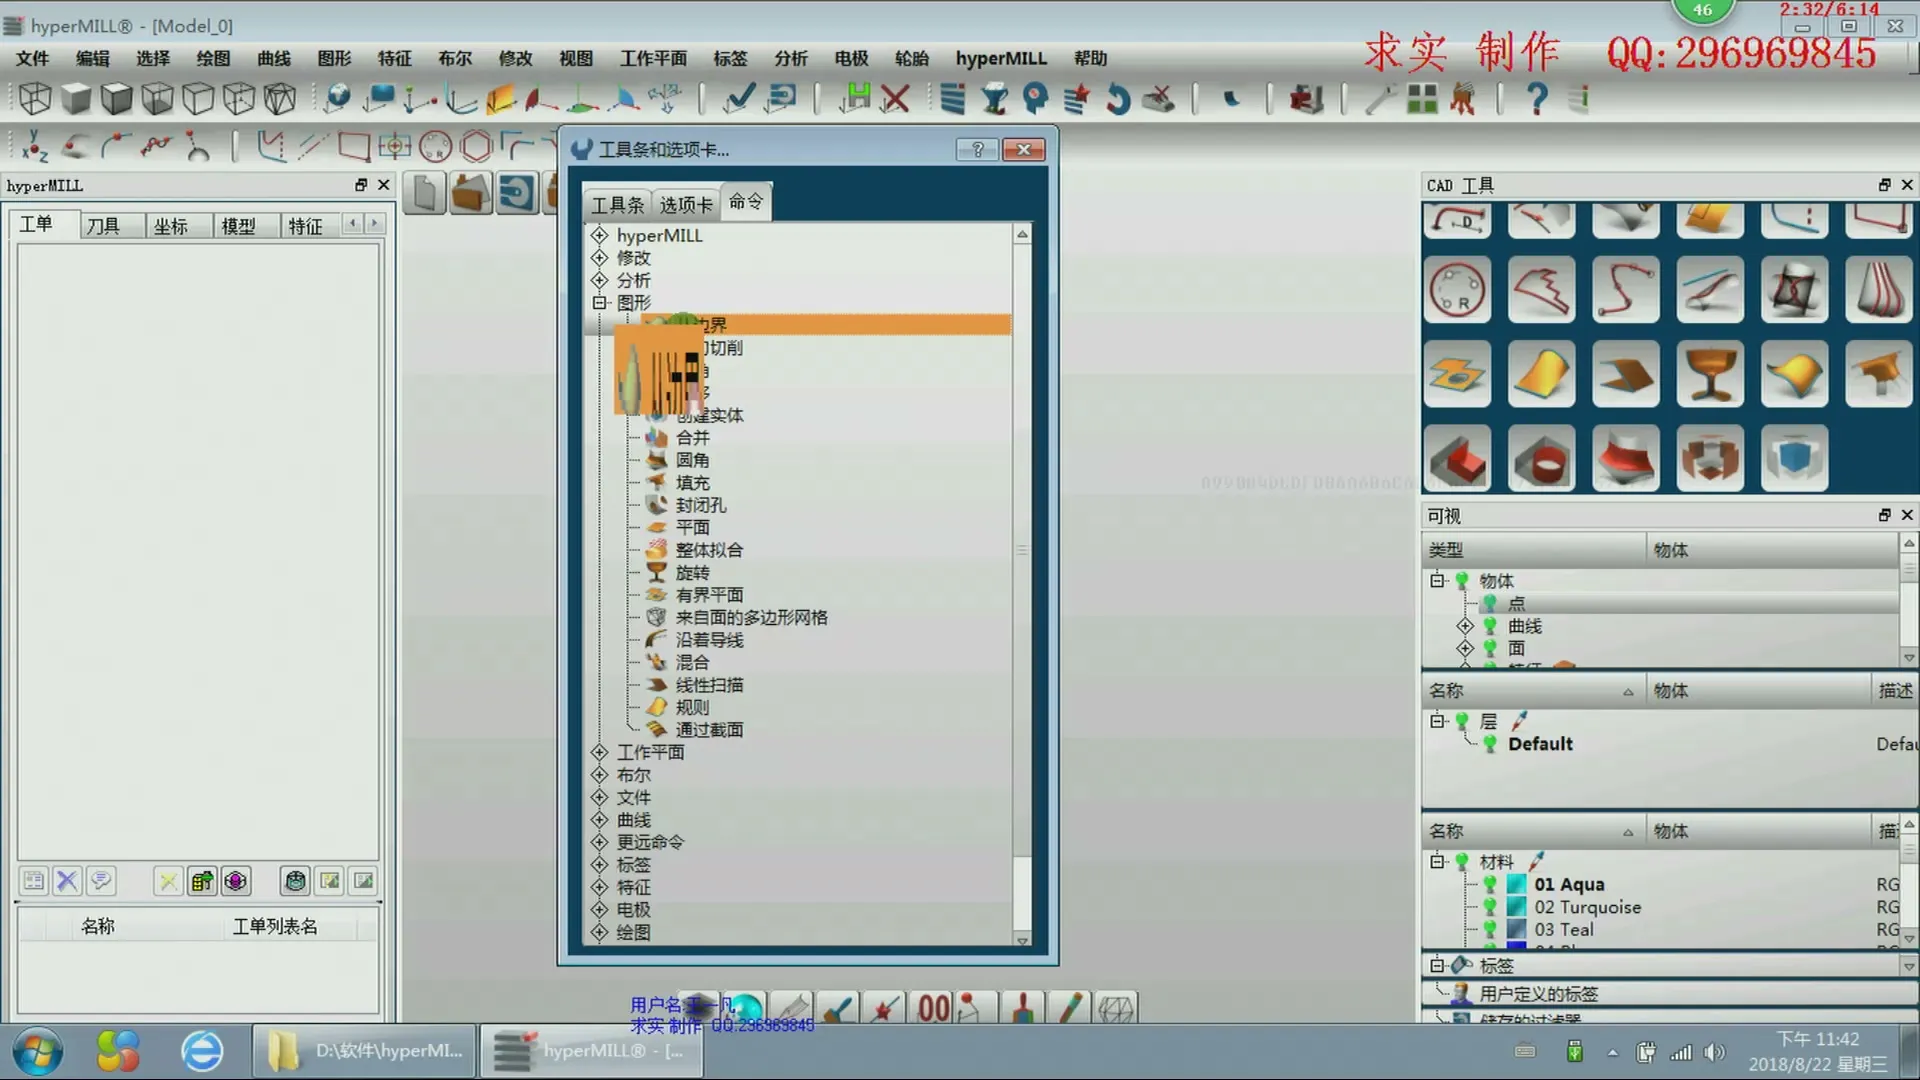The width and height of the screenshot is (1920, 1080).
Task: Click the 01 Aqua color swatch
Action: click(x=1516, y=884)
